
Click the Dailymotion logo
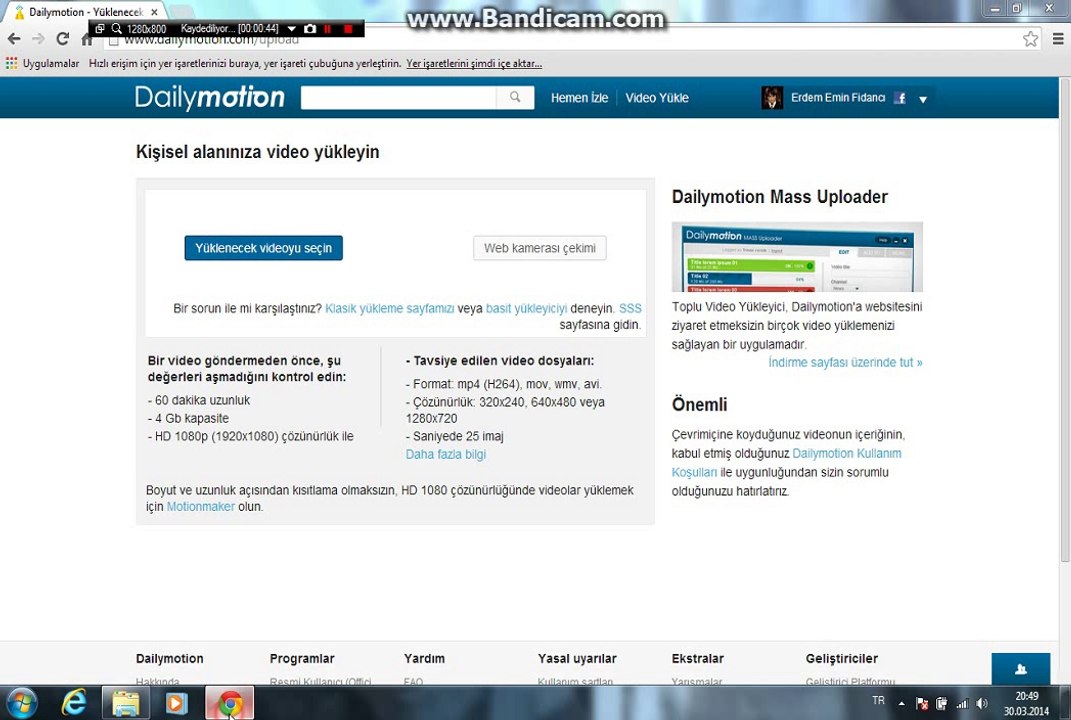[x=210, y=98]
